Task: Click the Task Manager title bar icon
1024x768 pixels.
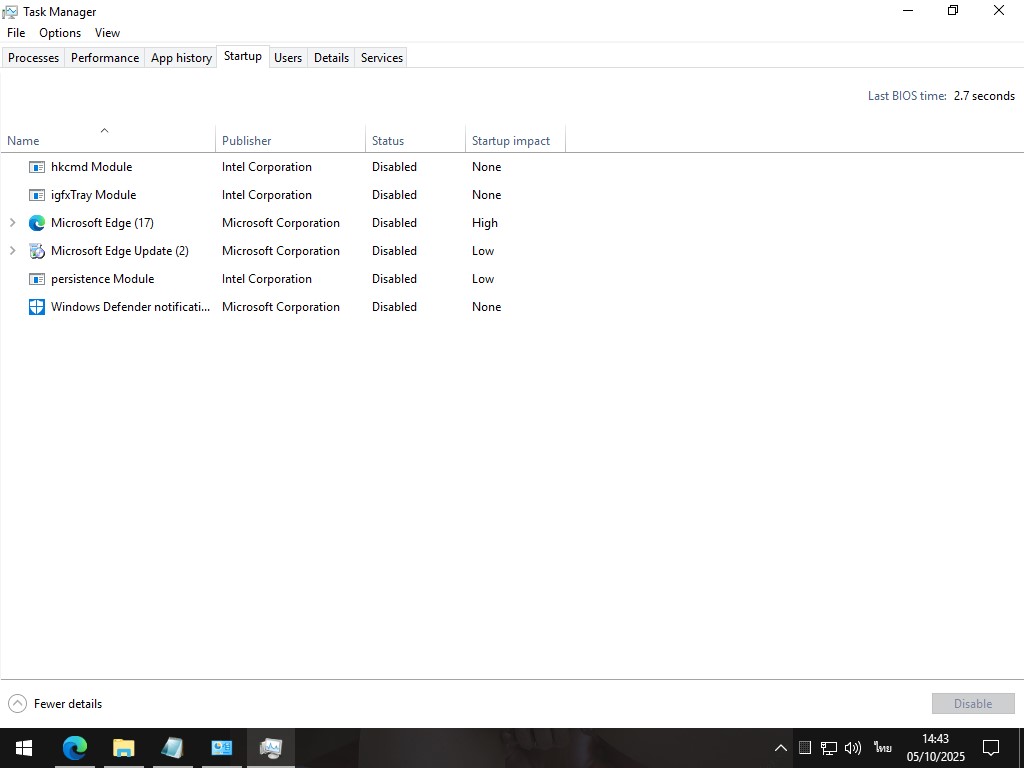Action: (10, 12)
